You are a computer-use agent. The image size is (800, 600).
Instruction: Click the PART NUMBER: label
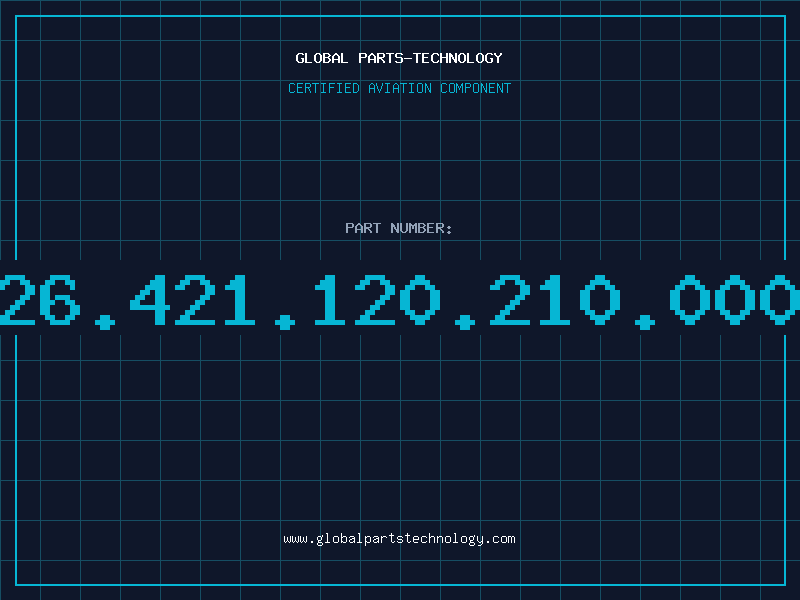coord(399,228)
